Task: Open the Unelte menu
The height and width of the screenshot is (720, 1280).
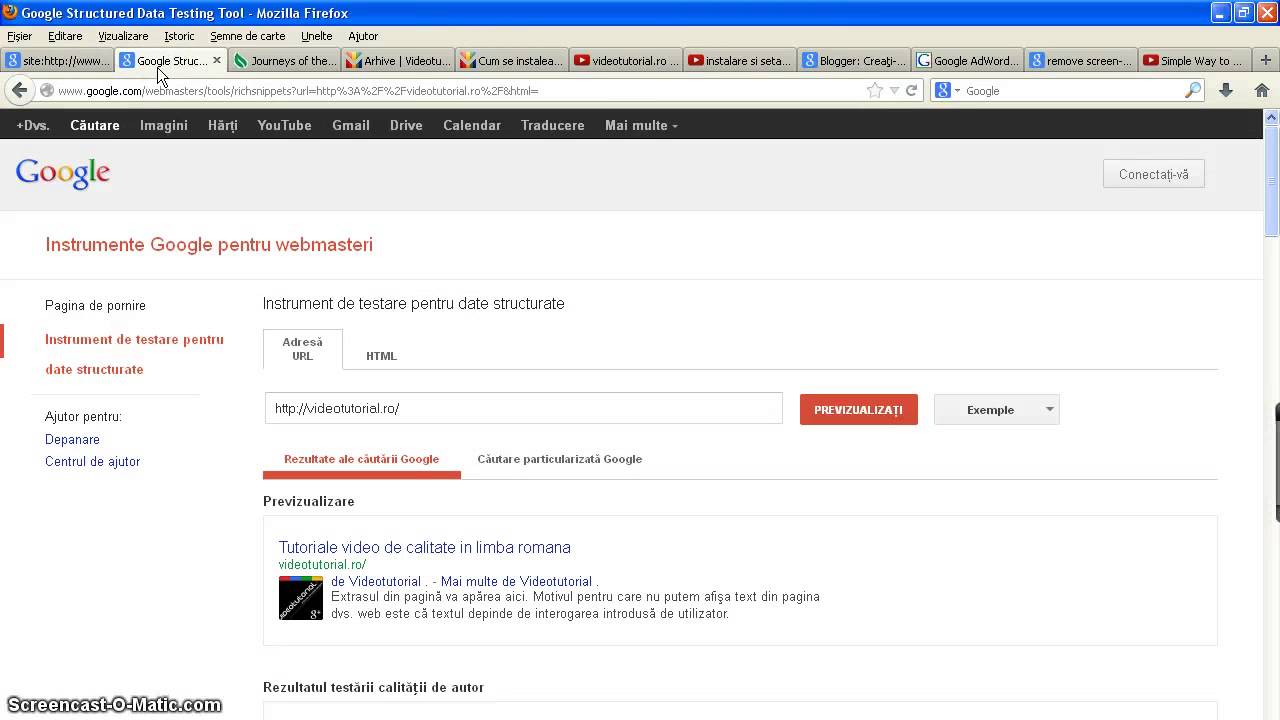Action: [x=316, y=36]
